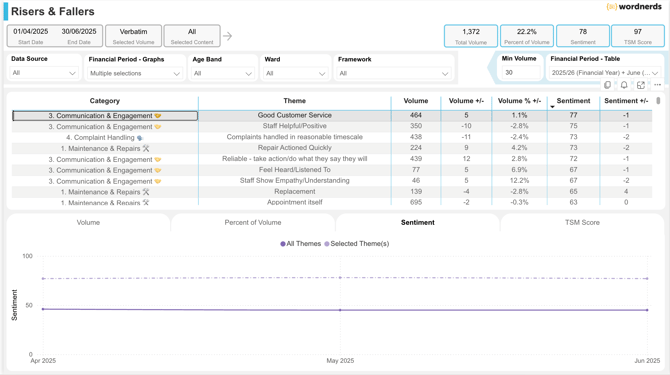This screenshot has width=670, height=375.
Task: Open the Data Source dropdown
Action: click(44, 73)
